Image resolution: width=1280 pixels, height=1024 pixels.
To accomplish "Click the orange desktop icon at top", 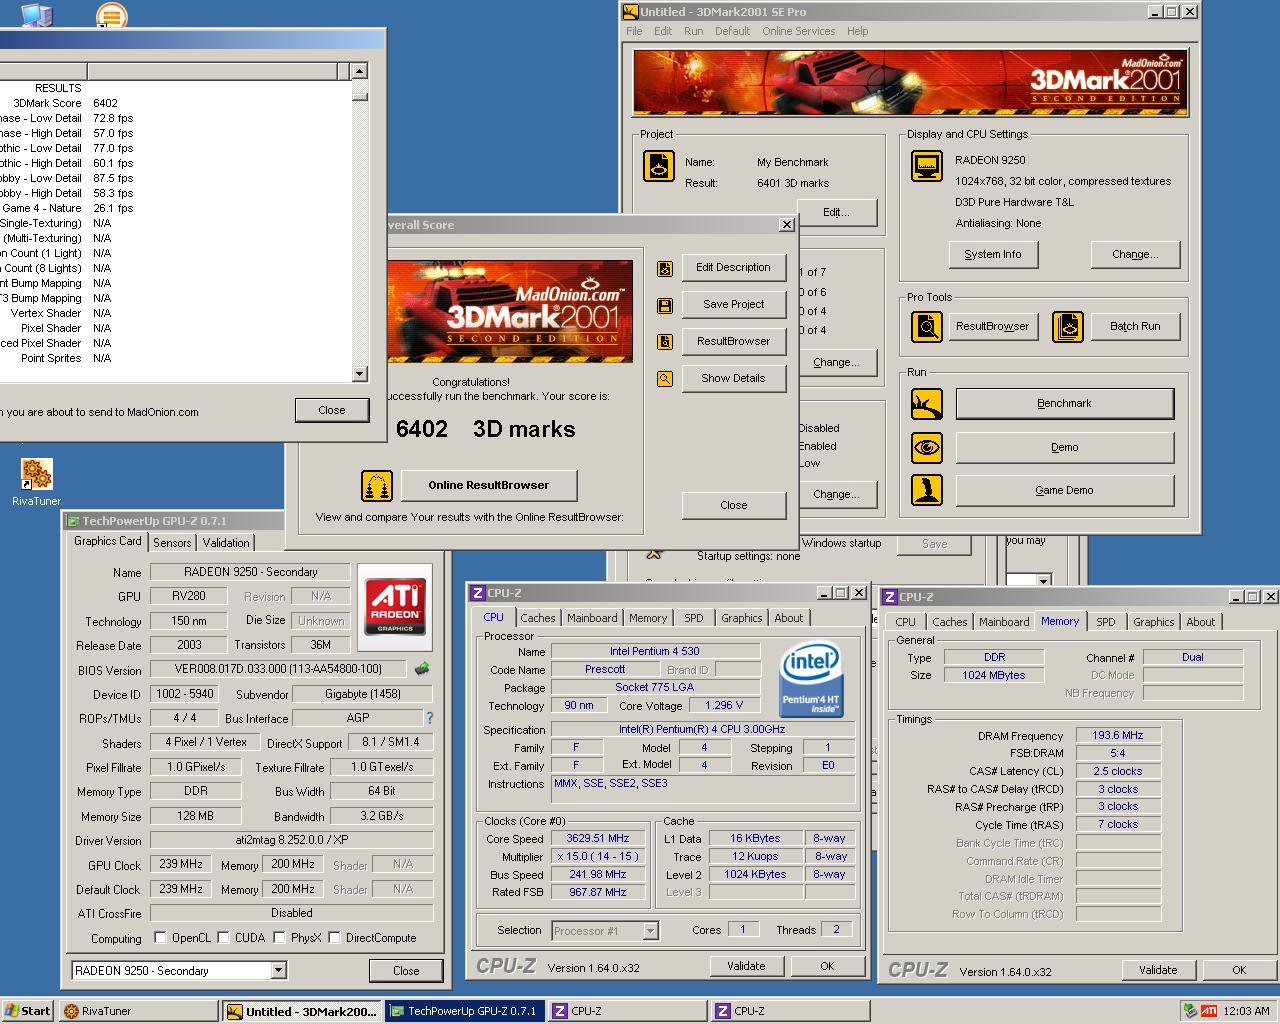I will click(x=111, y=15).
